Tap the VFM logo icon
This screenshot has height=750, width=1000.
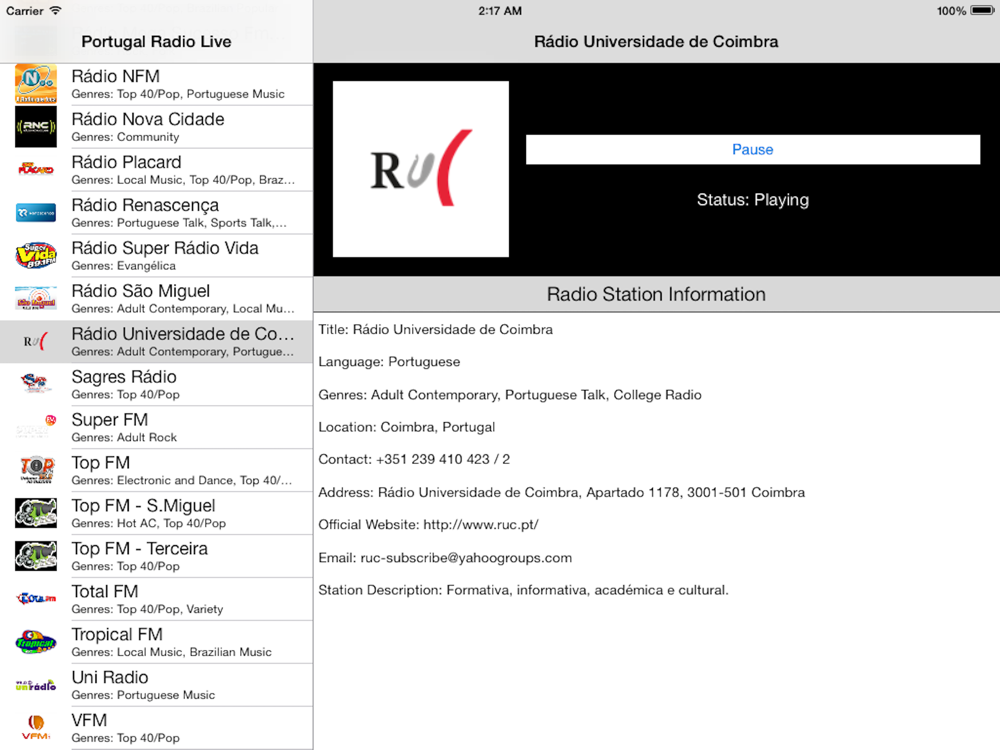pos(36,728)
